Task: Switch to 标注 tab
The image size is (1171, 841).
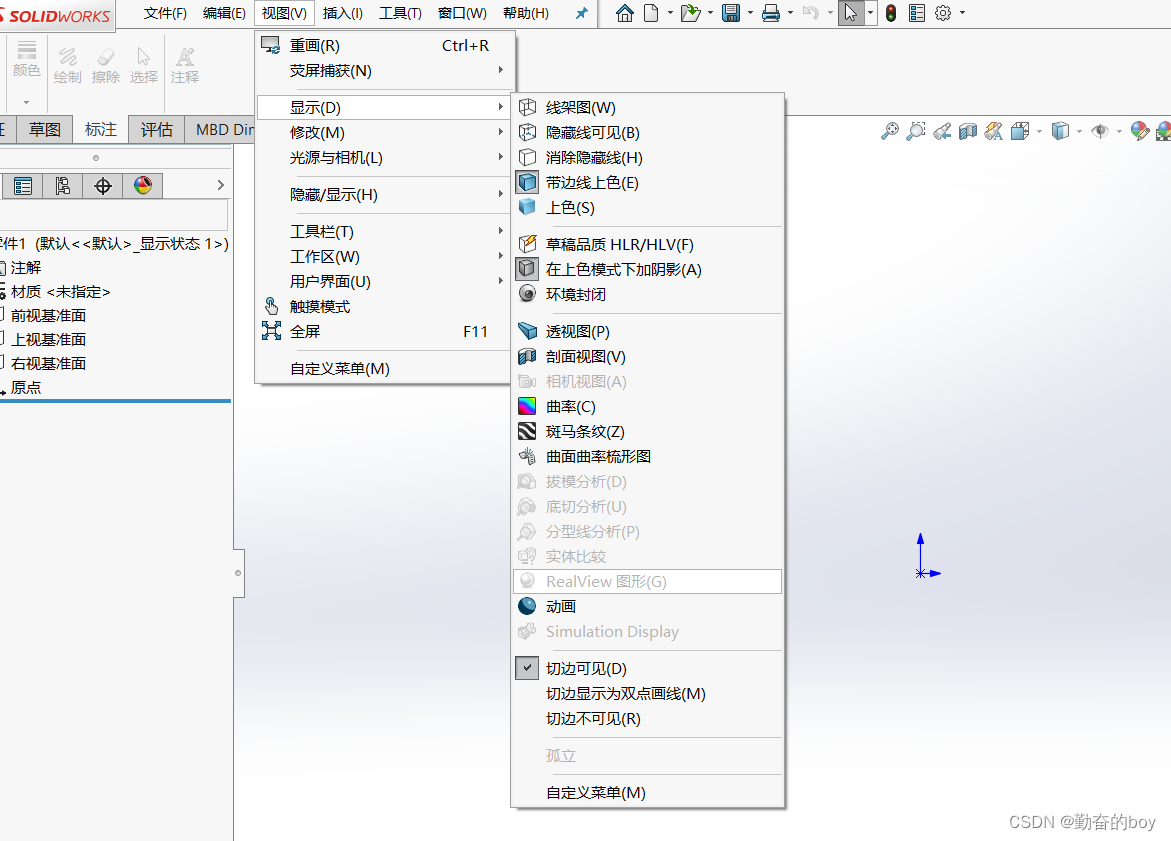Action: [101, 129]
